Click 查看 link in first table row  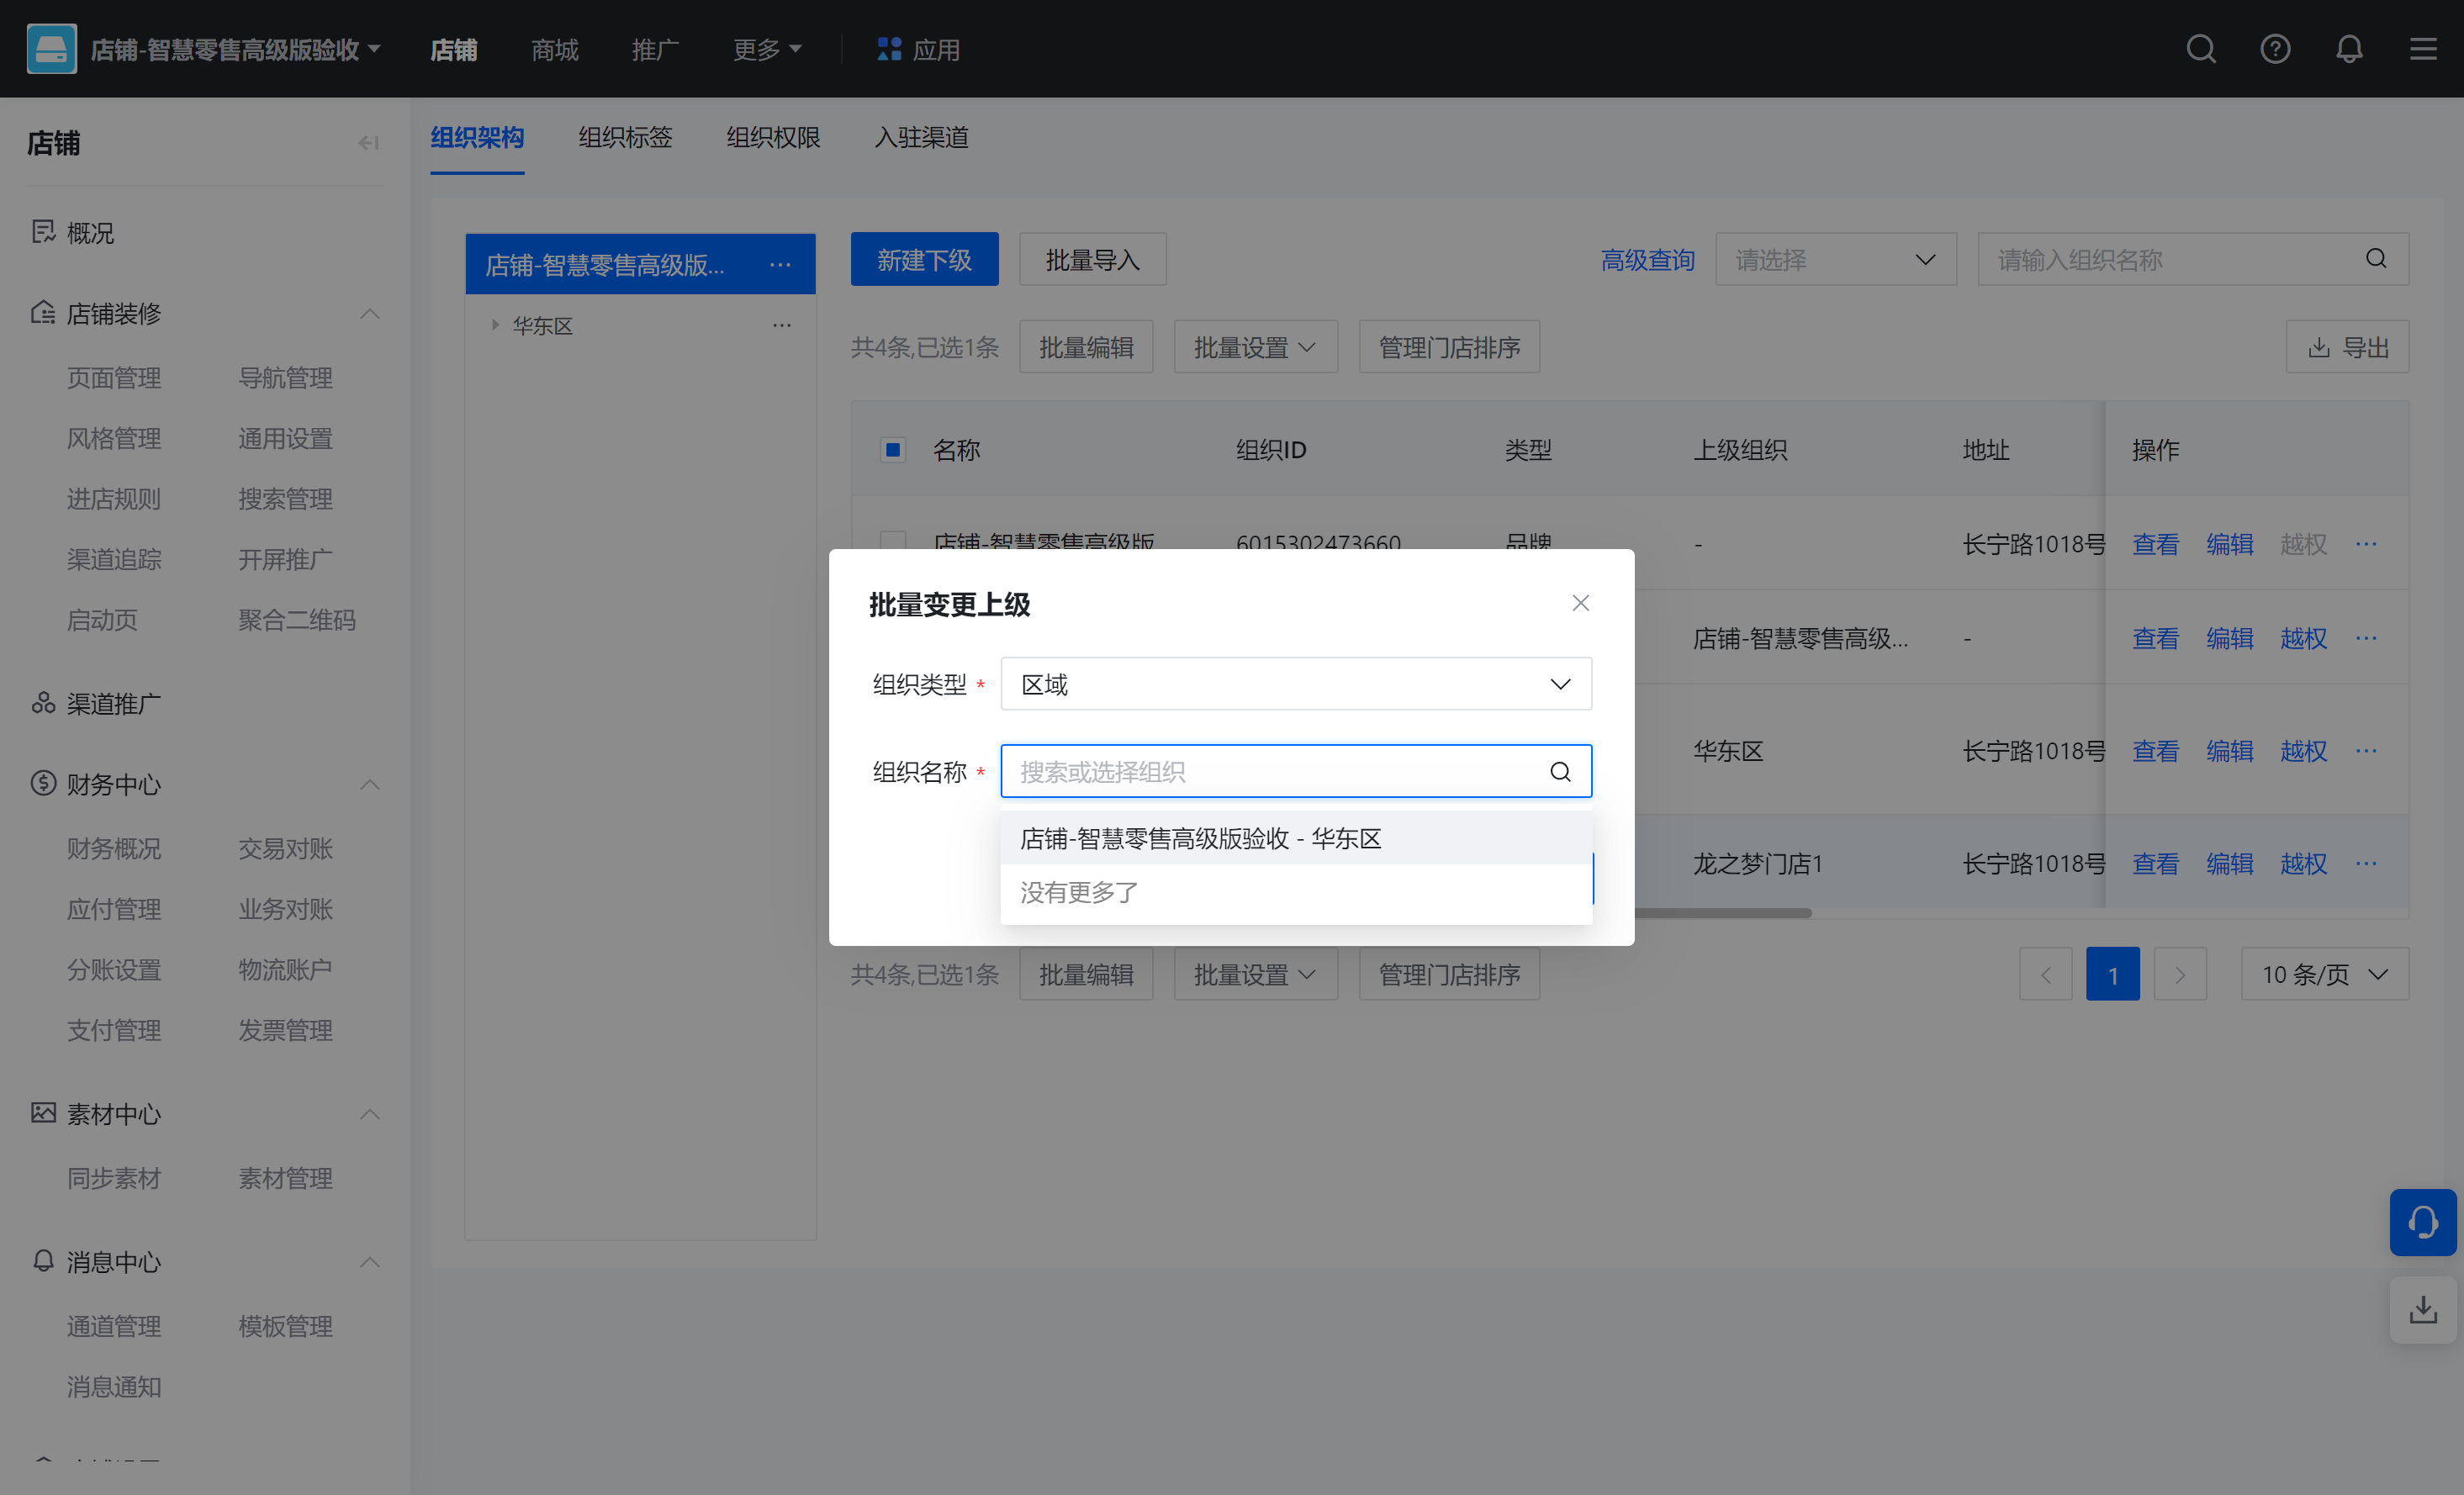coord(2155,544)
